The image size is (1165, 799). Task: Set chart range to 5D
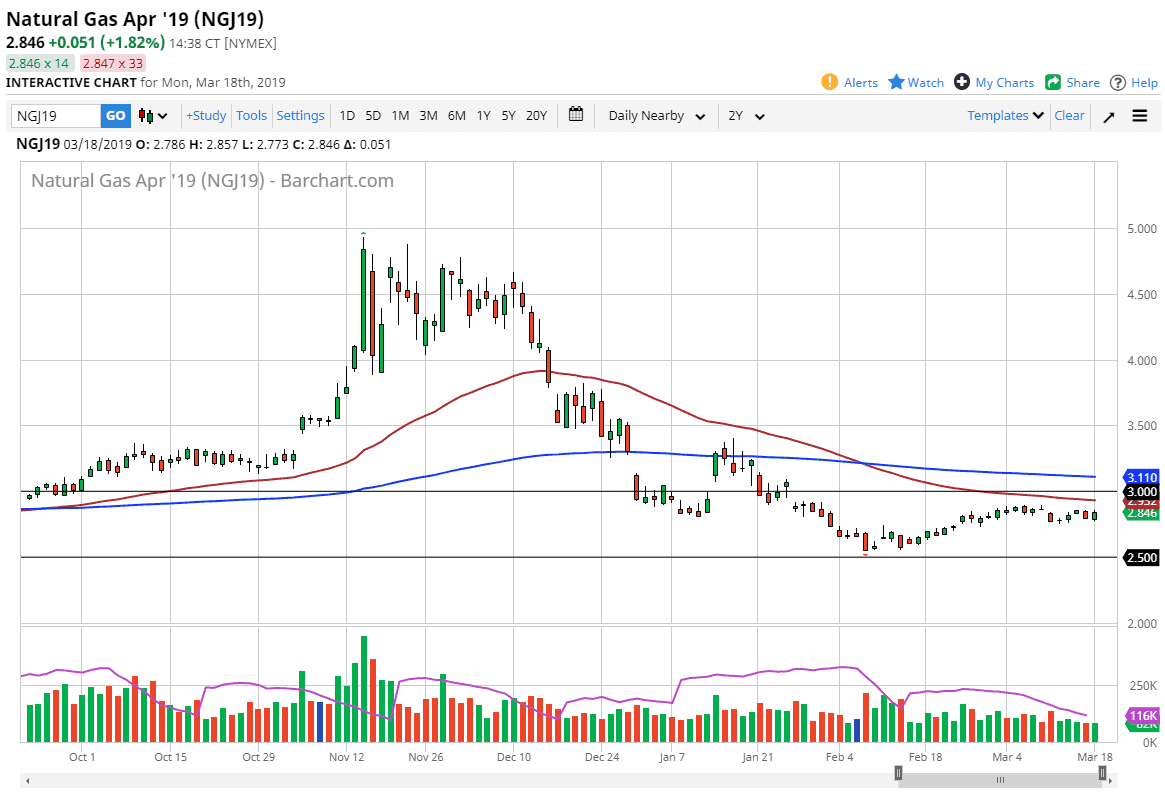[373, 116]
